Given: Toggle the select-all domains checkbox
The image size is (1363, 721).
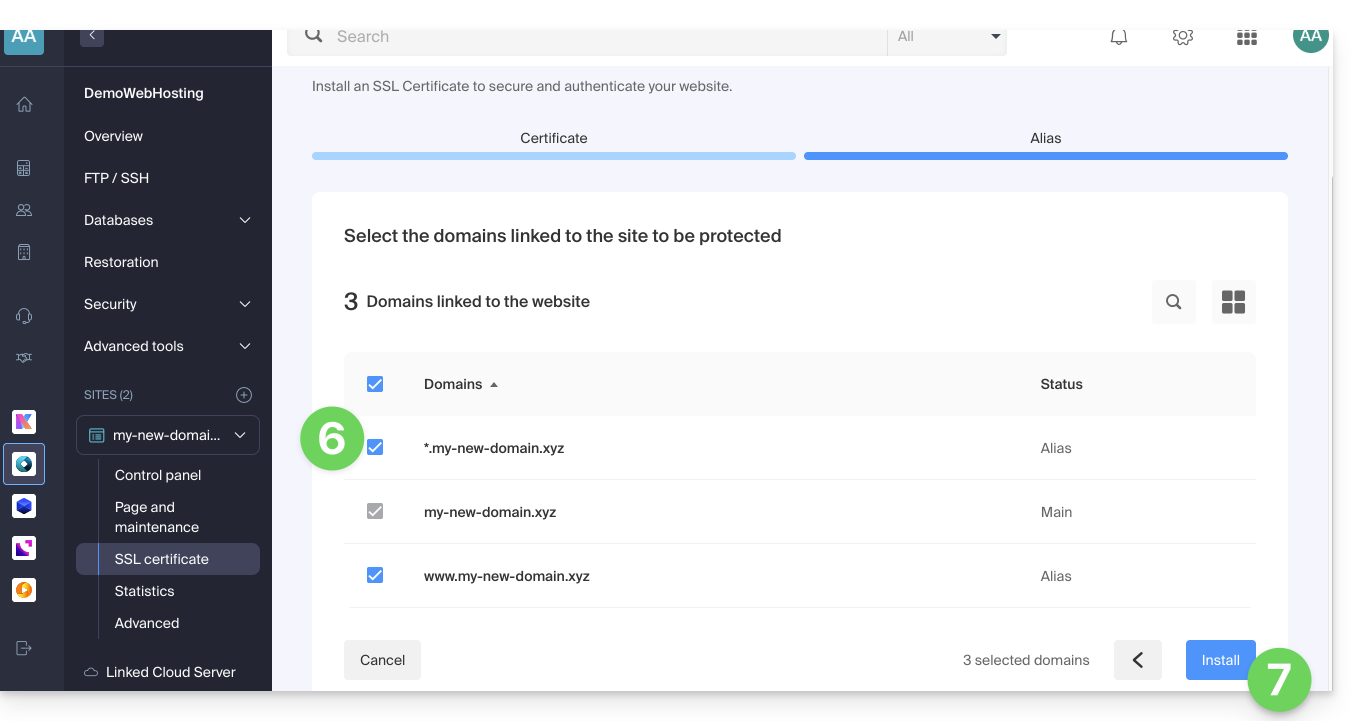Looking at the screenshot, I should pos(375,384).
